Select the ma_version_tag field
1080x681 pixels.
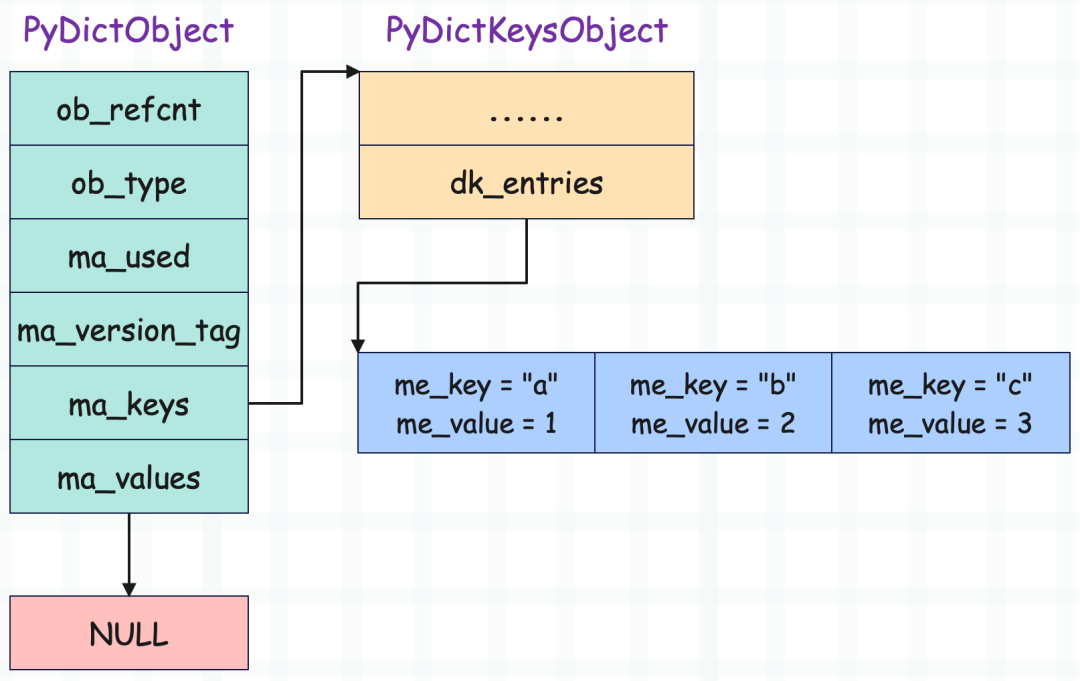click(129, 330)
